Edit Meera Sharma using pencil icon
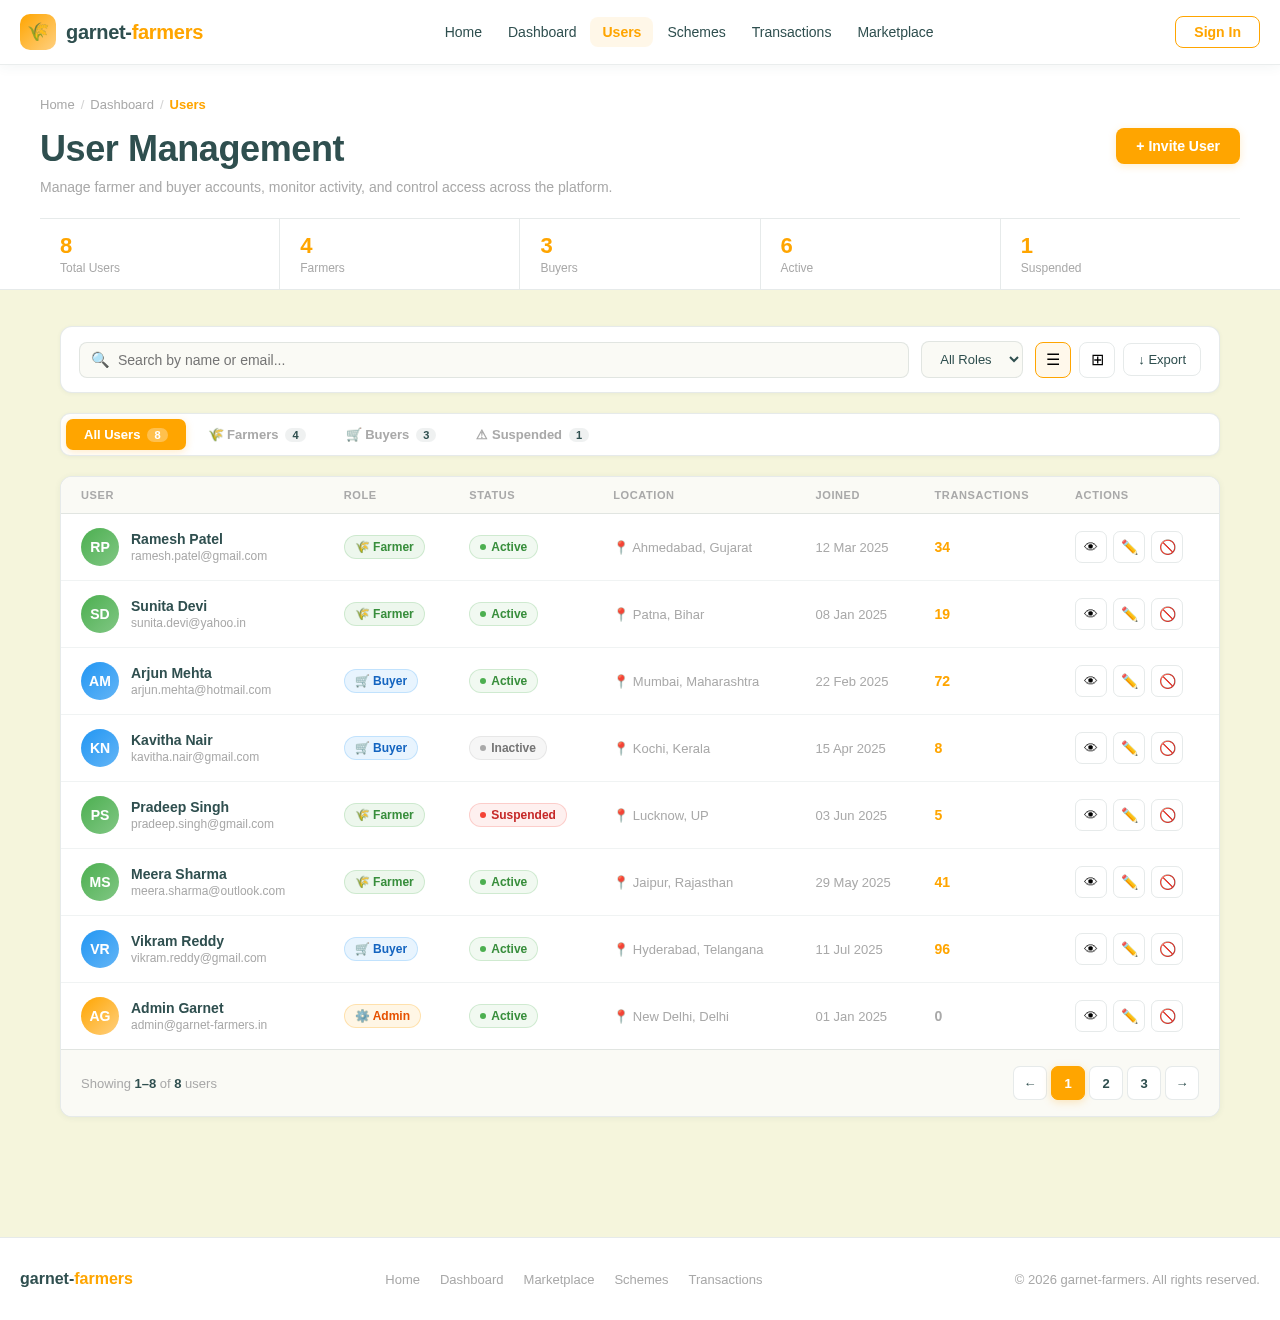This screenshot has width=1280, height=1320. click(x=1129, y=882)
